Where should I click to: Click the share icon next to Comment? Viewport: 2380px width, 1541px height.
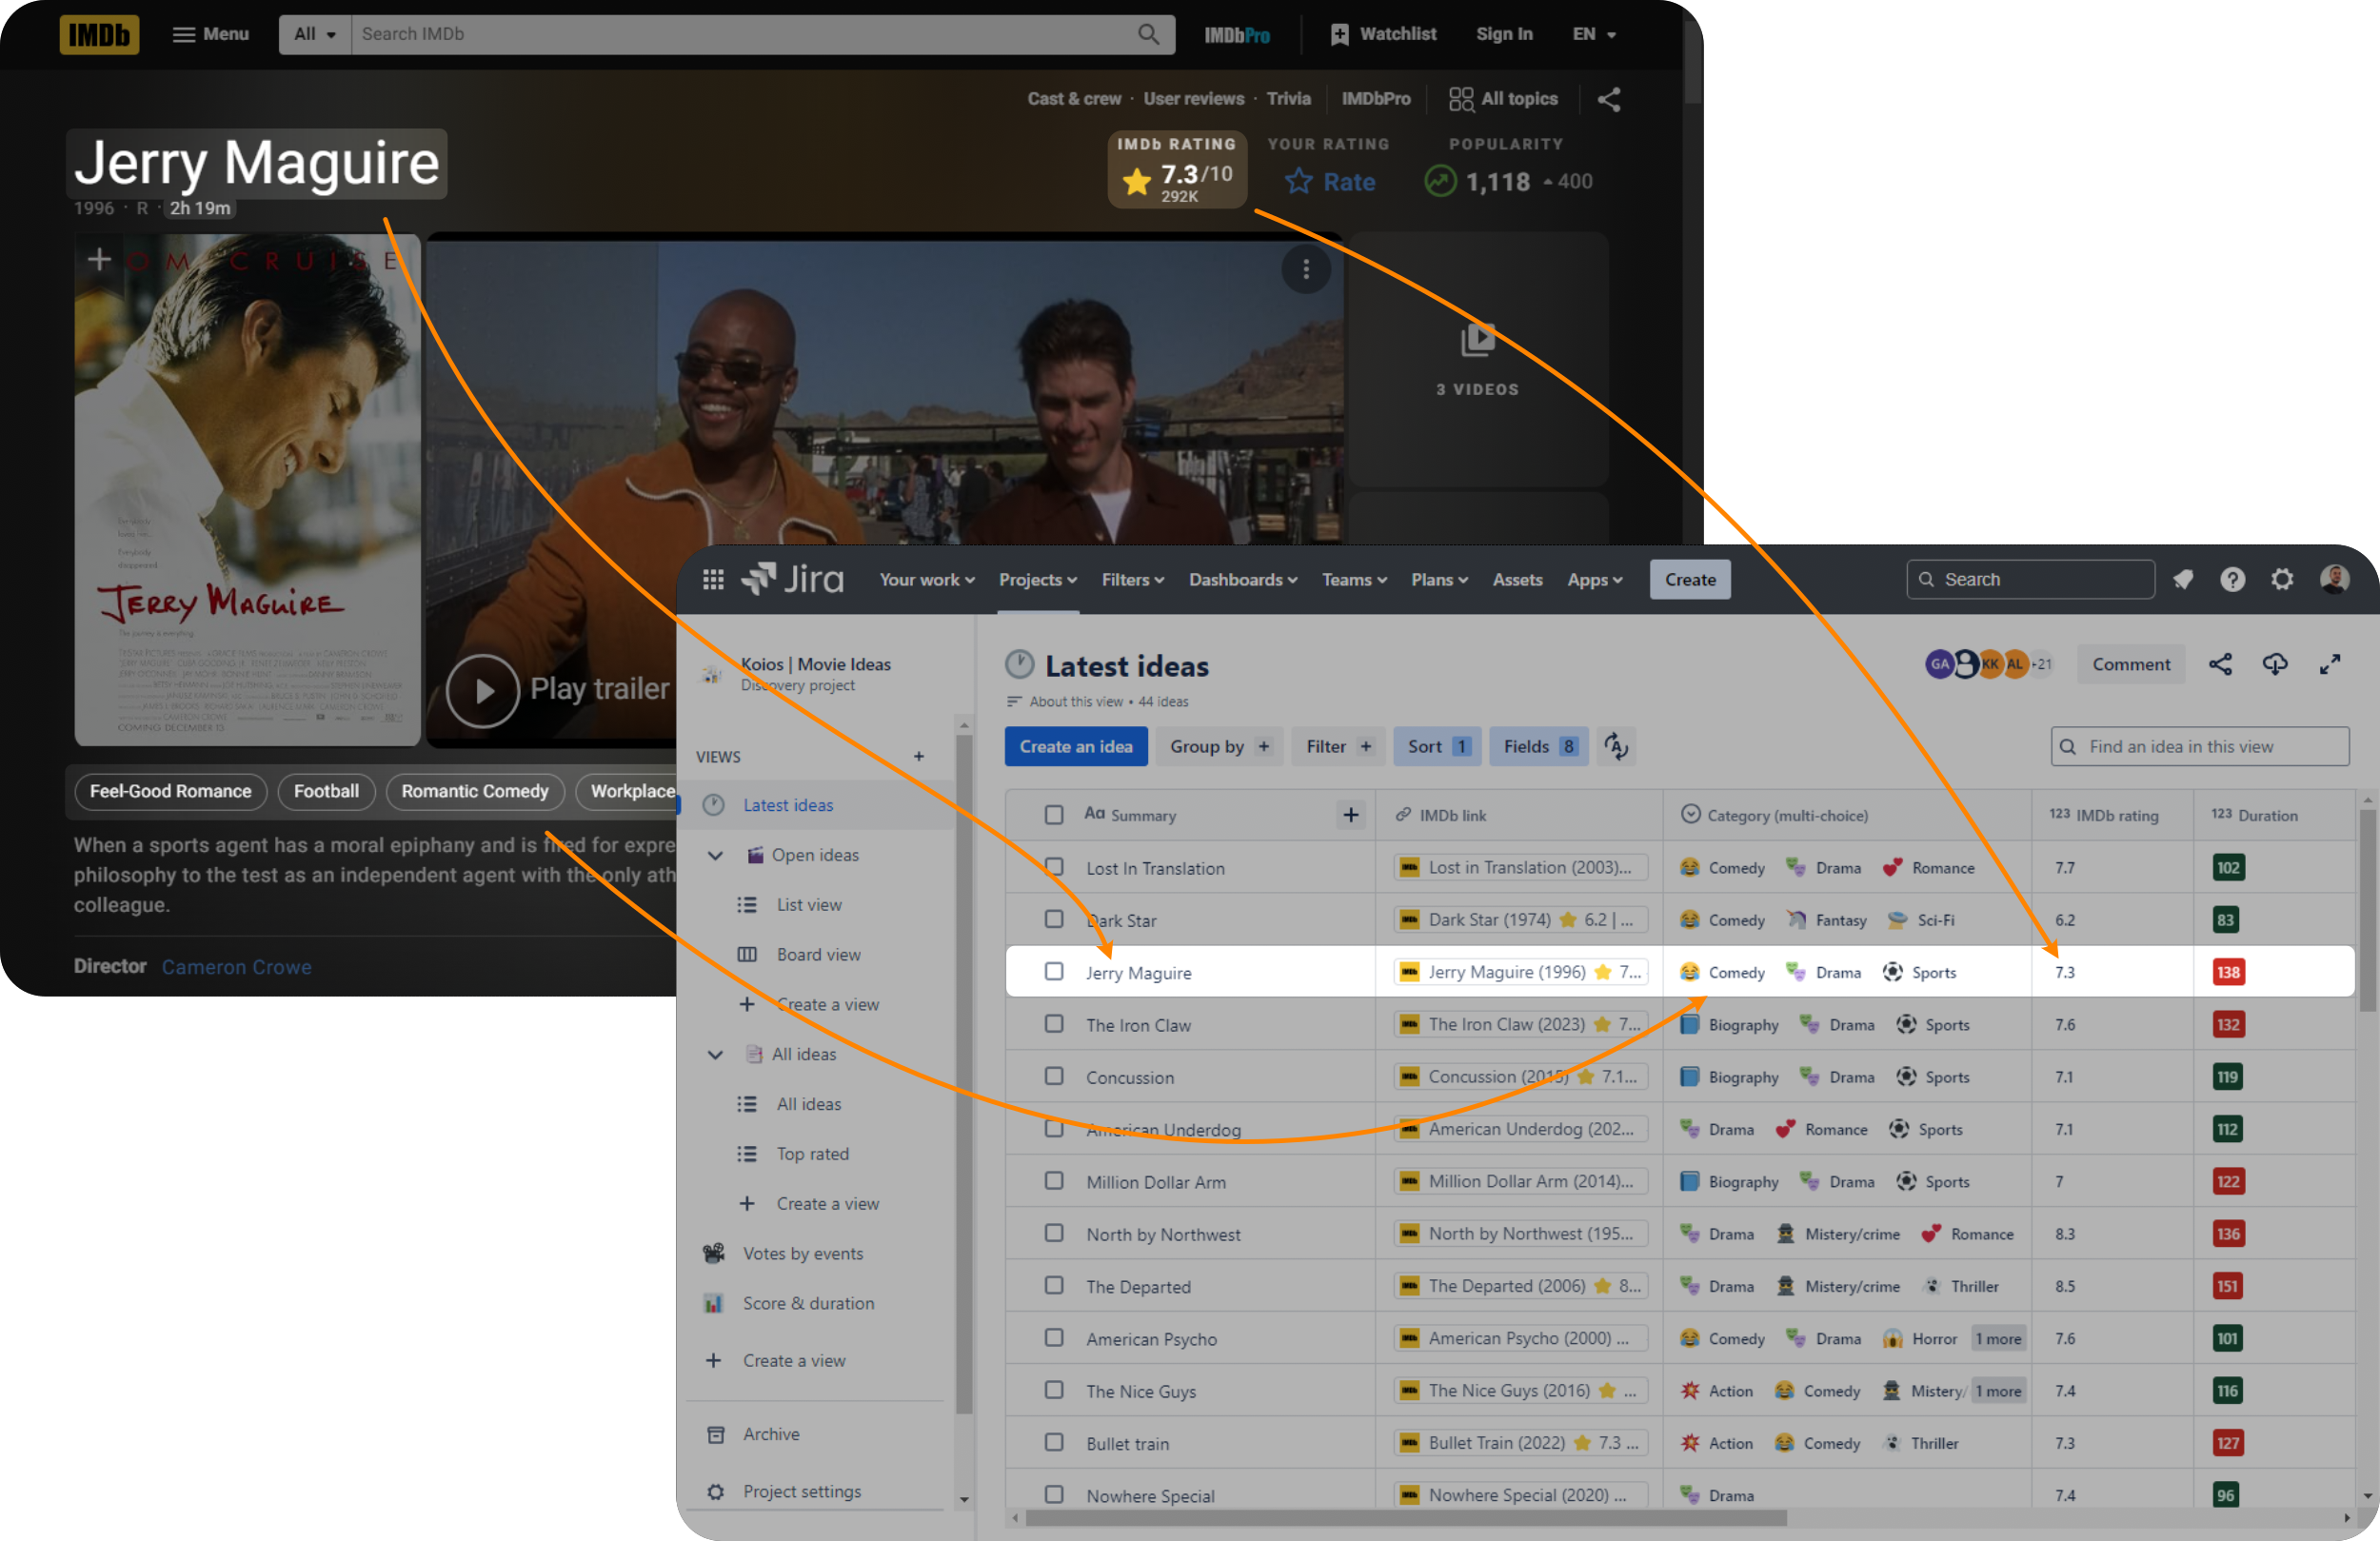[x=2220, y=665]
